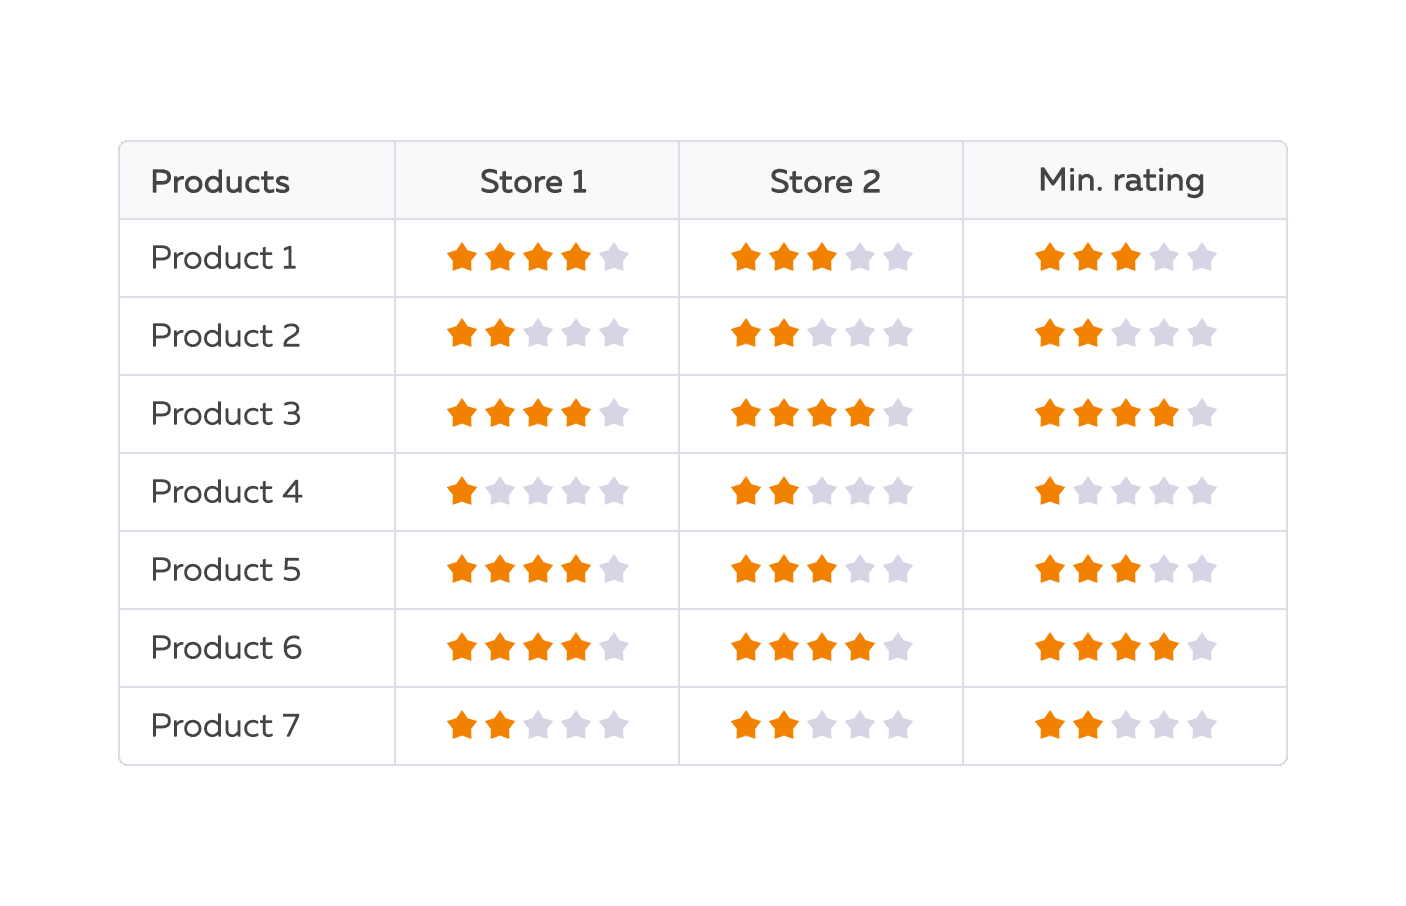The image size is (1406, 906).
Task: Click the fourth star for Product 1 Store 2
Action: [x=860, y=258]
